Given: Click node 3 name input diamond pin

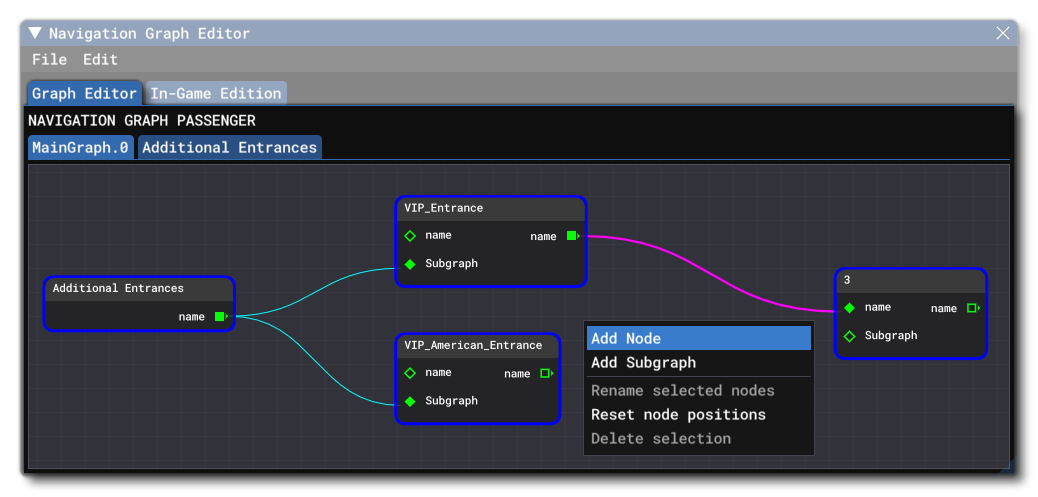Looking at the screenshot, I should click(x=850, y=308).
